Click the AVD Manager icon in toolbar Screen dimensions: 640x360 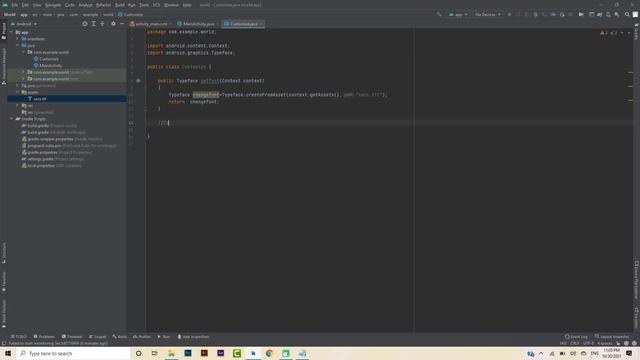point(608,14)
